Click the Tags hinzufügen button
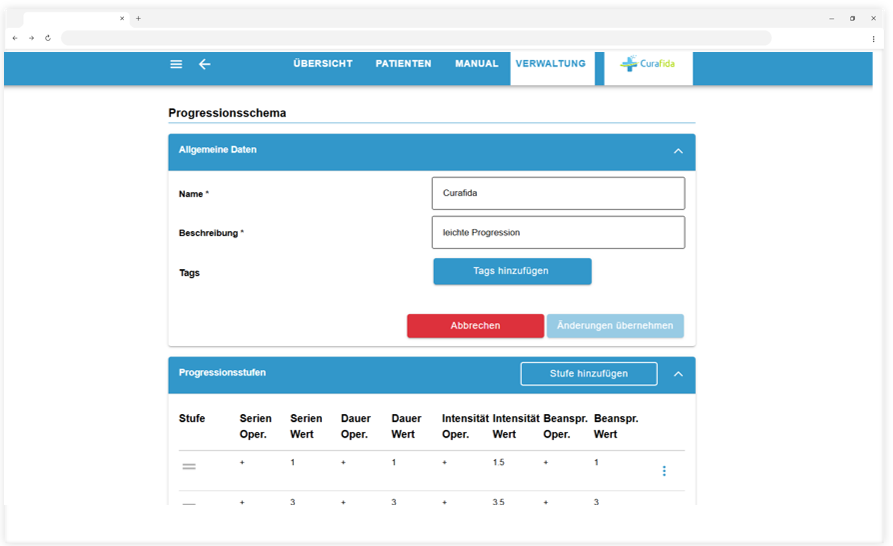Viewport: 893px width, 546px height. (x=512, y=271)
